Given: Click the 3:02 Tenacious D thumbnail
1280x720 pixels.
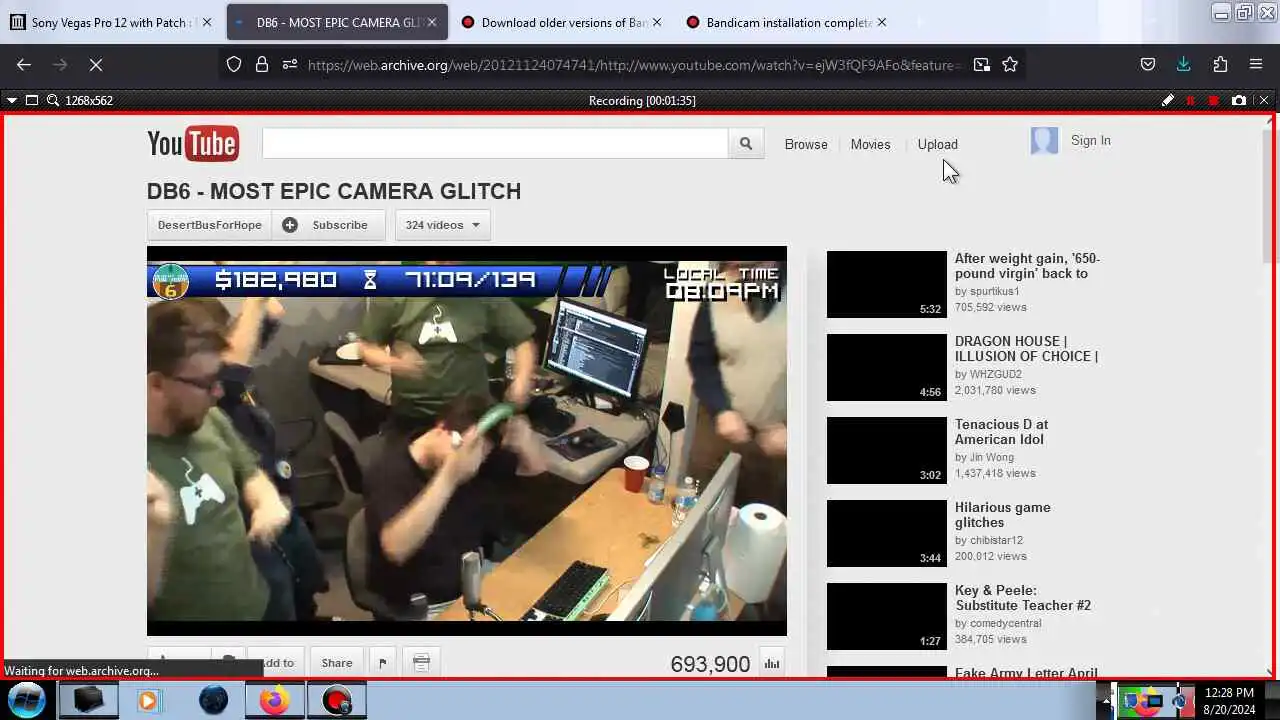Looking at the screenshot, I should (x=887, y=450).
